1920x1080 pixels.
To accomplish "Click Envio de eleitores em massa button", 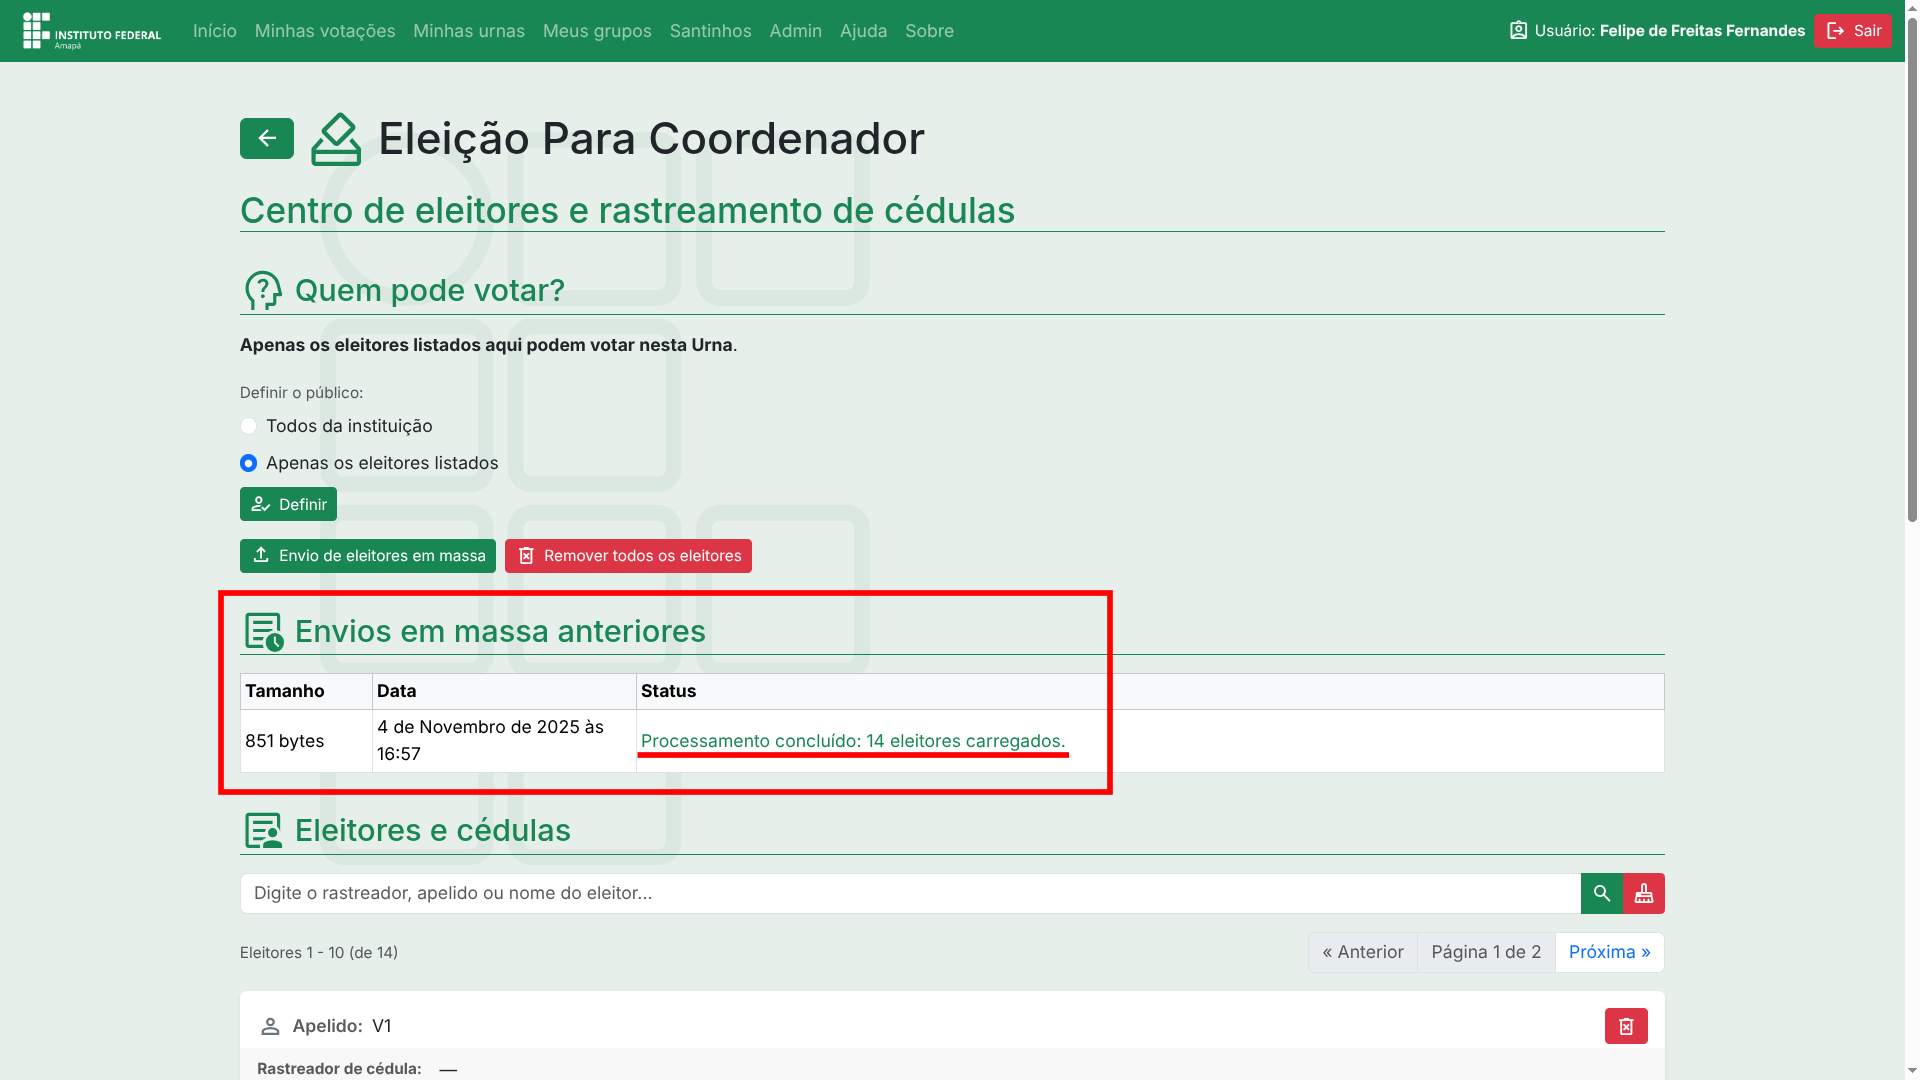I will tap(367, 556).
